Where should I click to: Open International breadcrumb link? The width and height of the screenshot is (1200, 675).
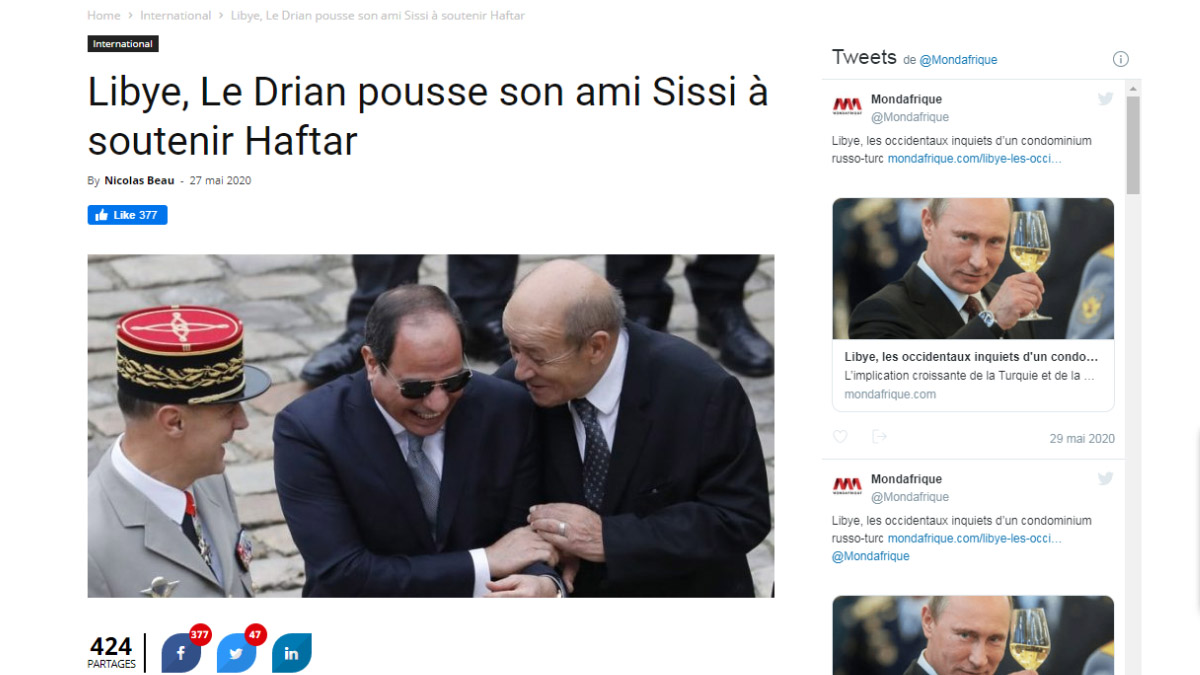(x=175, y=15)
